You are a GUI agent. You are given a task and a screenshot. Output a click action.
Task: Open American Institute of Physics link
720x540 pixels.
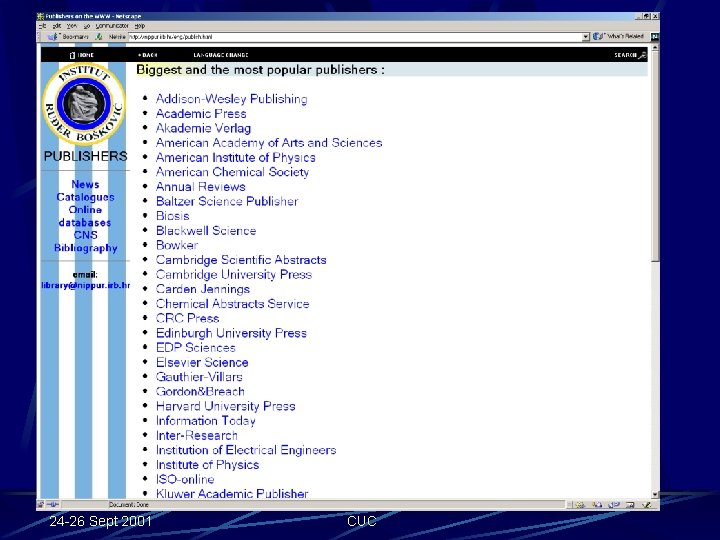point(236,158)
